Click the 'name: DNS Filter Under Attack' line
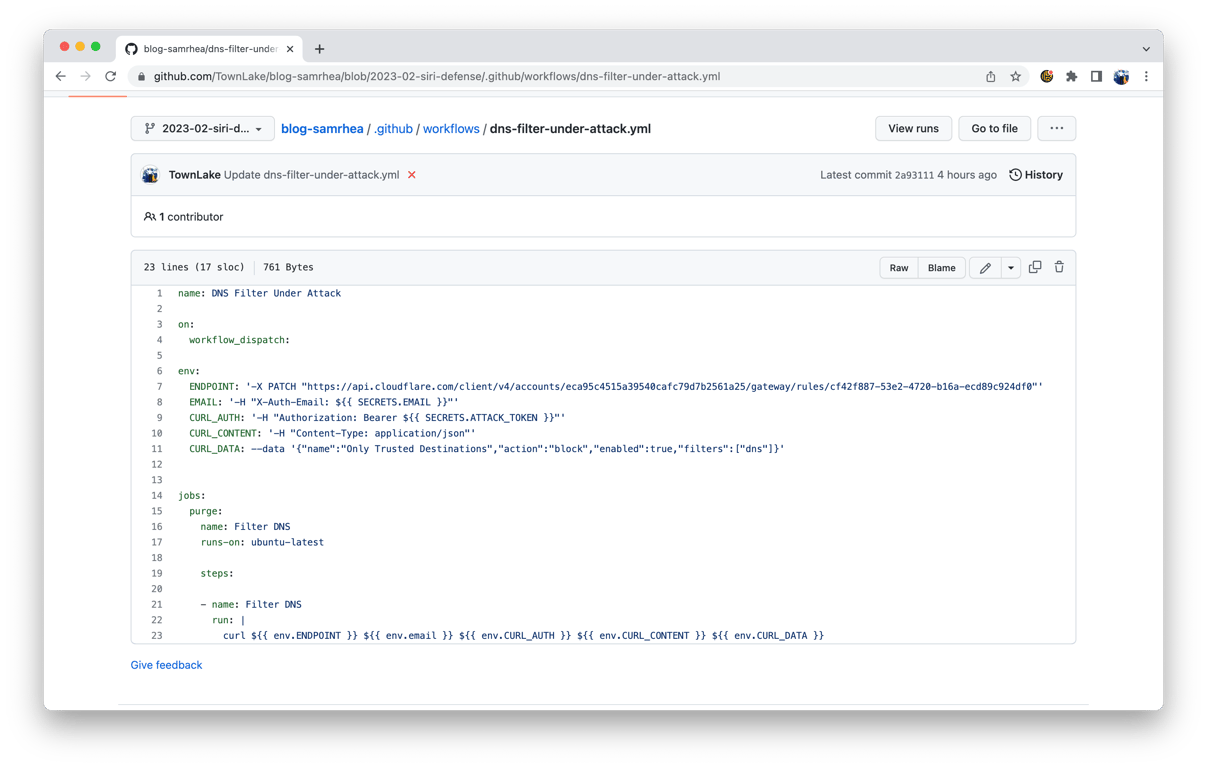Screen dimensions: 1207x768 259,293
